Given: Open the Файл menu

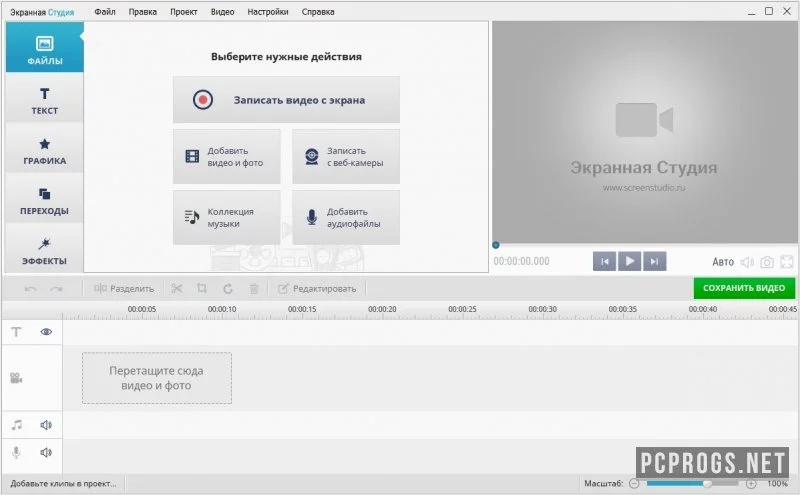Looking at the screenshot, I should [x=105, y=12].
